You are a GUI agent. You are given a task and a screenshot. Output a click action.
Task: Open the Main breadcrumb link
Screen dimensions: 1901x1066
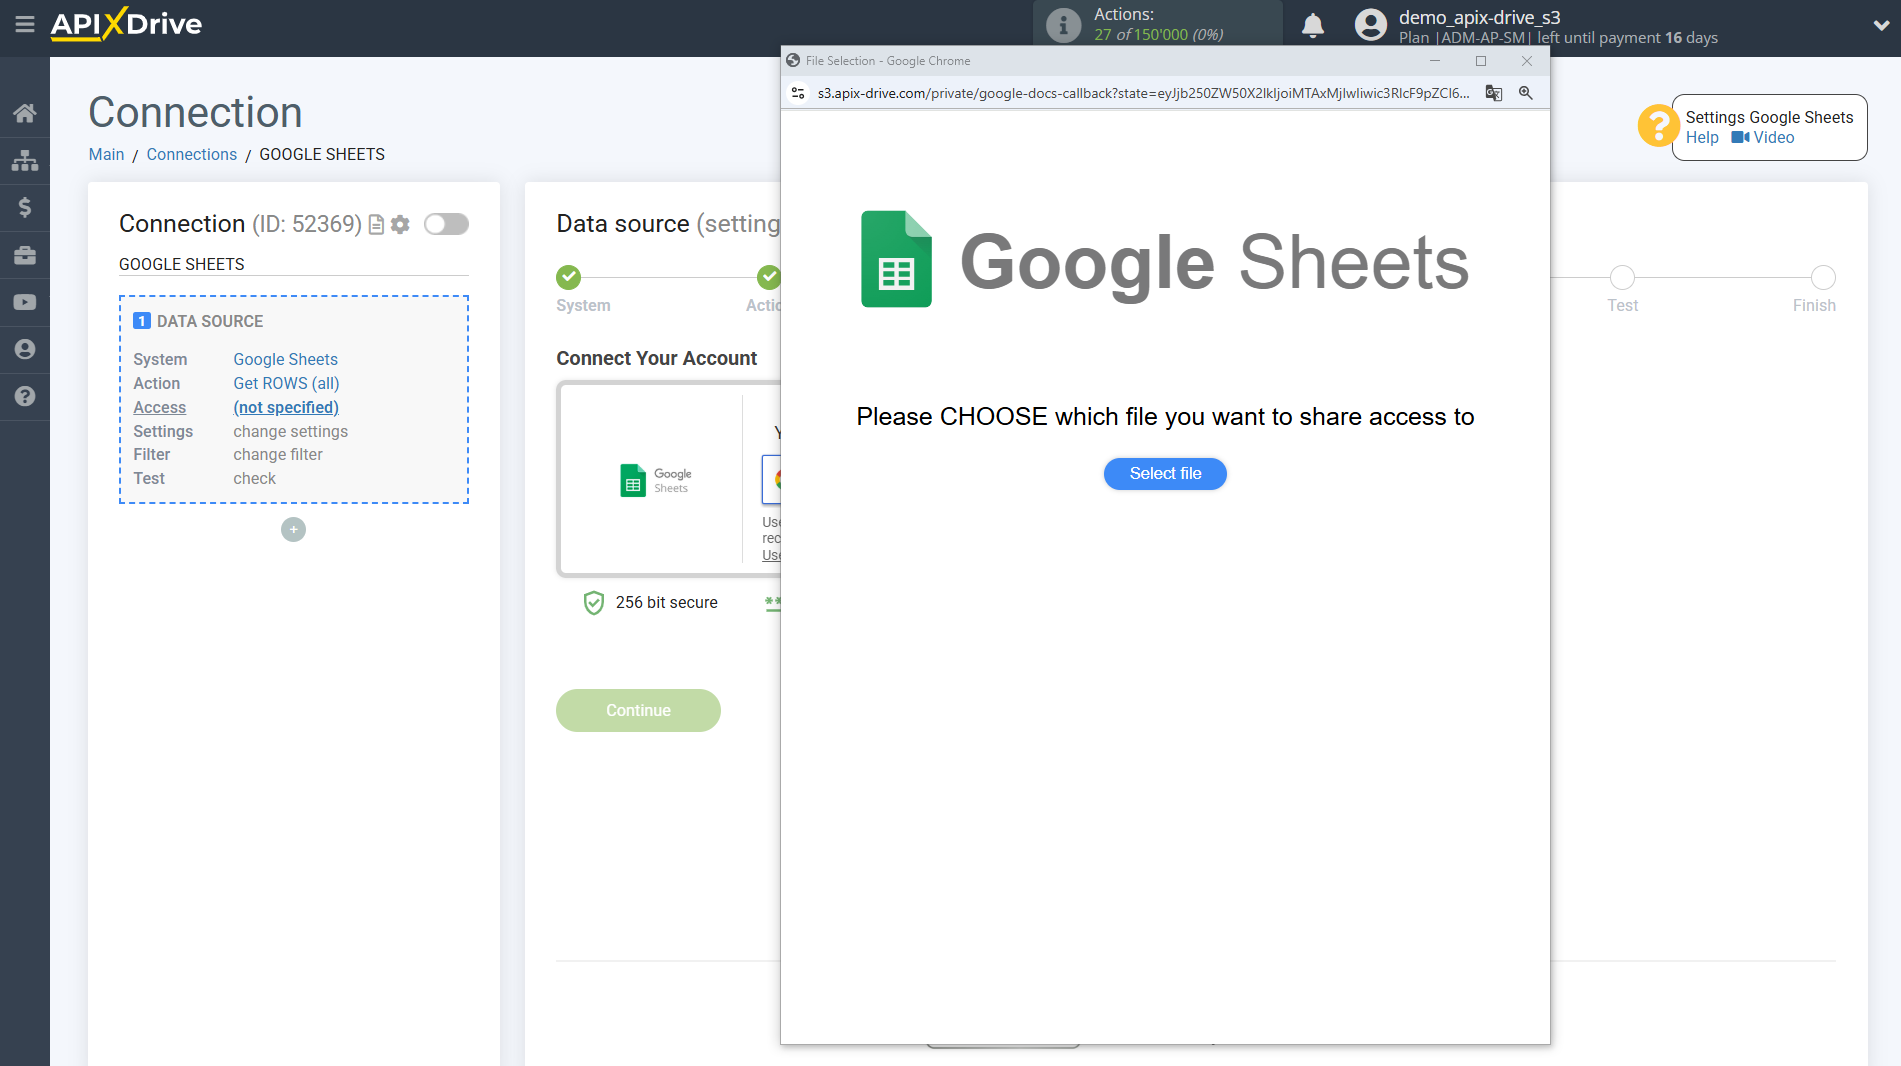(106, 154)
